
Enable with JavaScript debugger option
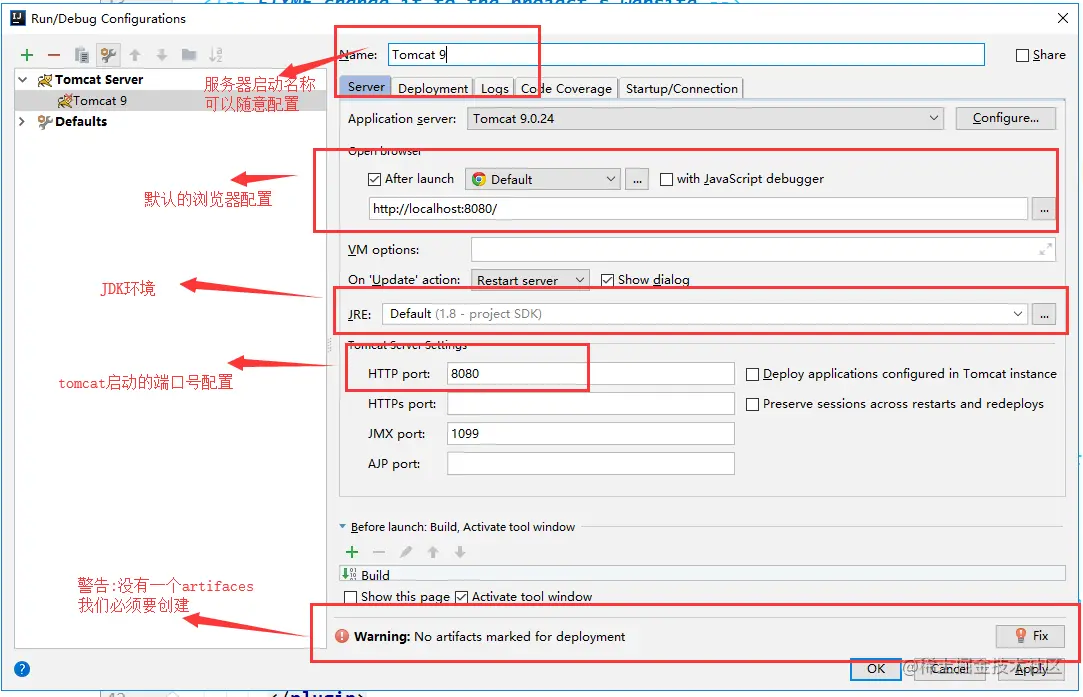click(667, 180)
